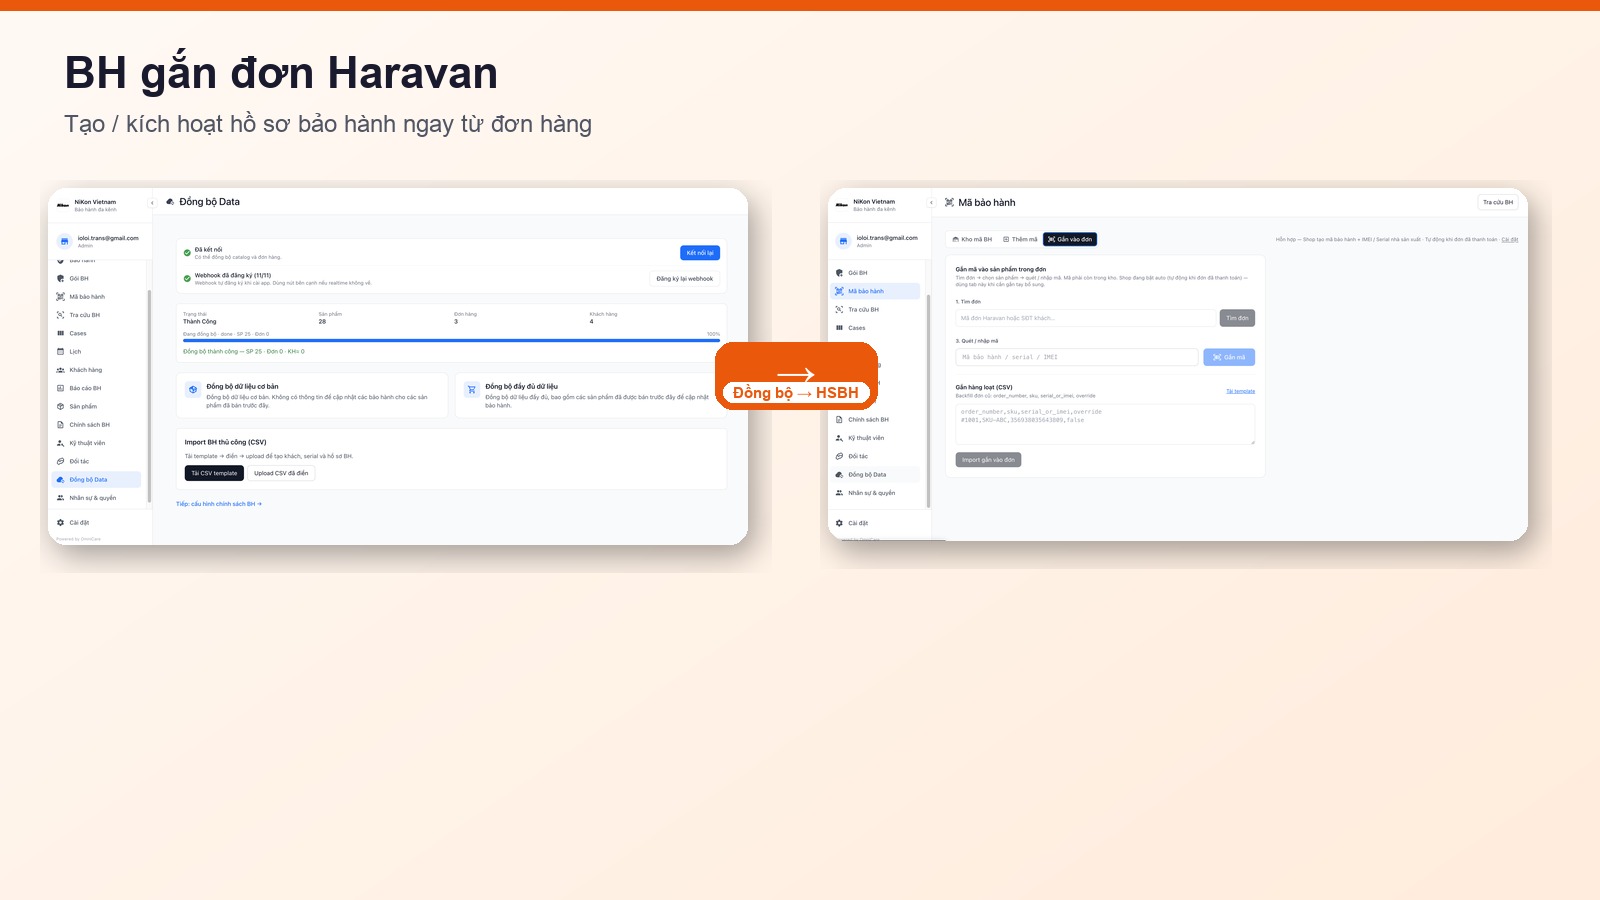Click the Tìm đơn button
The image size is (1600, 900).
tap(1237, 318)
